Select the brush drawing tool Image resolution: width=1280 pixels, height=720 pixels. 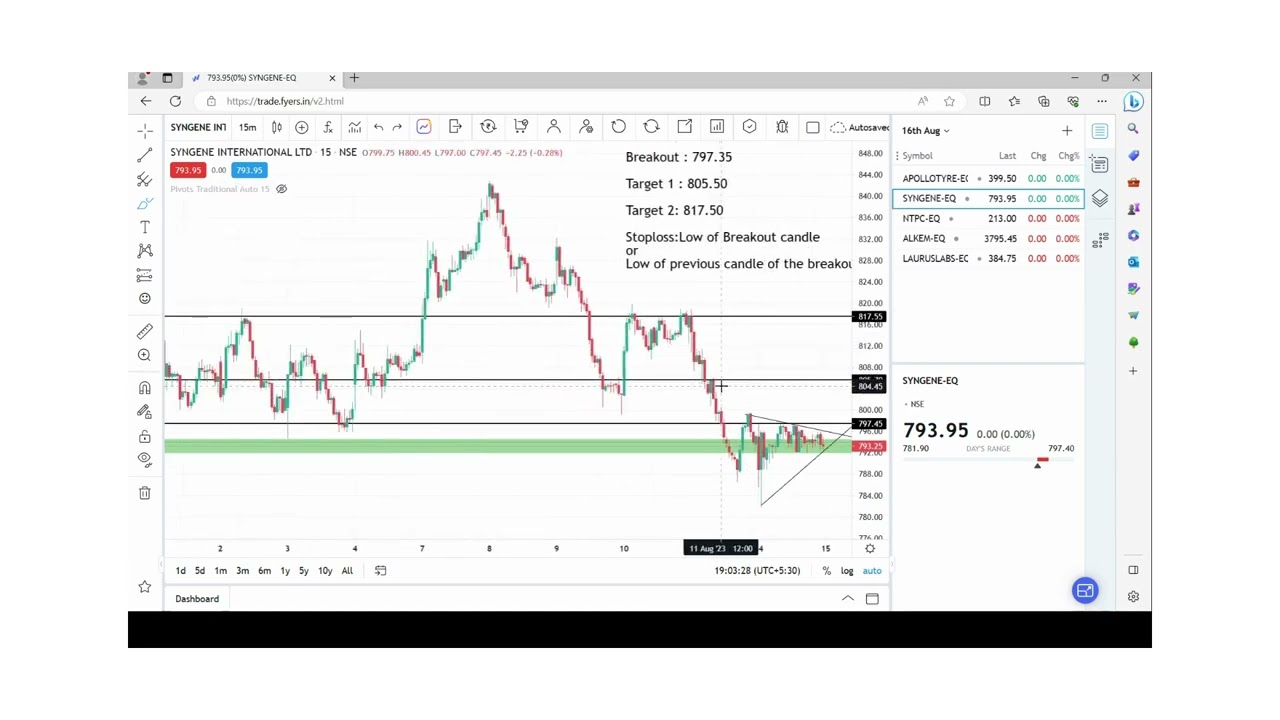tap(145, 203)
